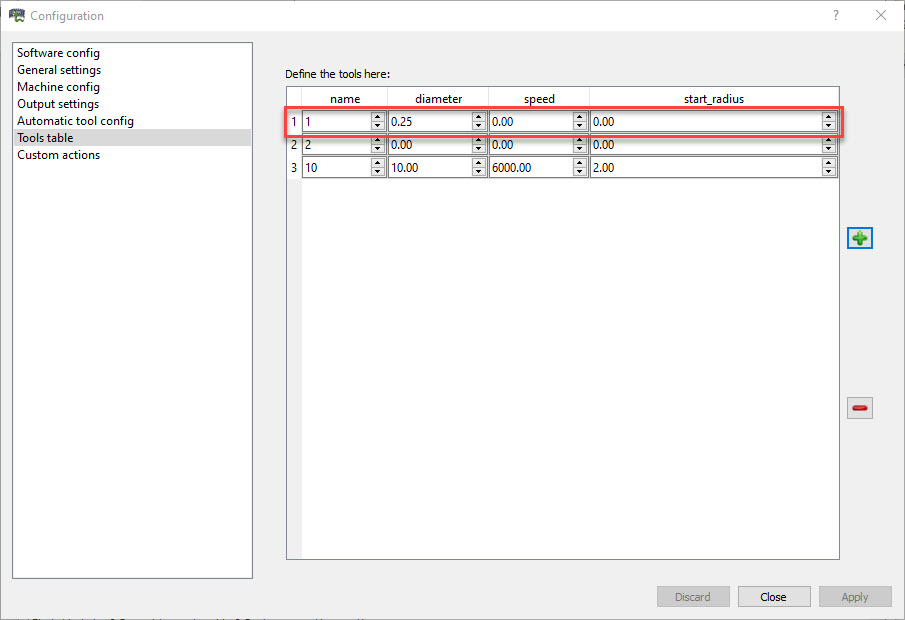Screen dimensions: 905x620
Task: Open Custom actions section
Action: pyautogui.click(x=58, y=155)
